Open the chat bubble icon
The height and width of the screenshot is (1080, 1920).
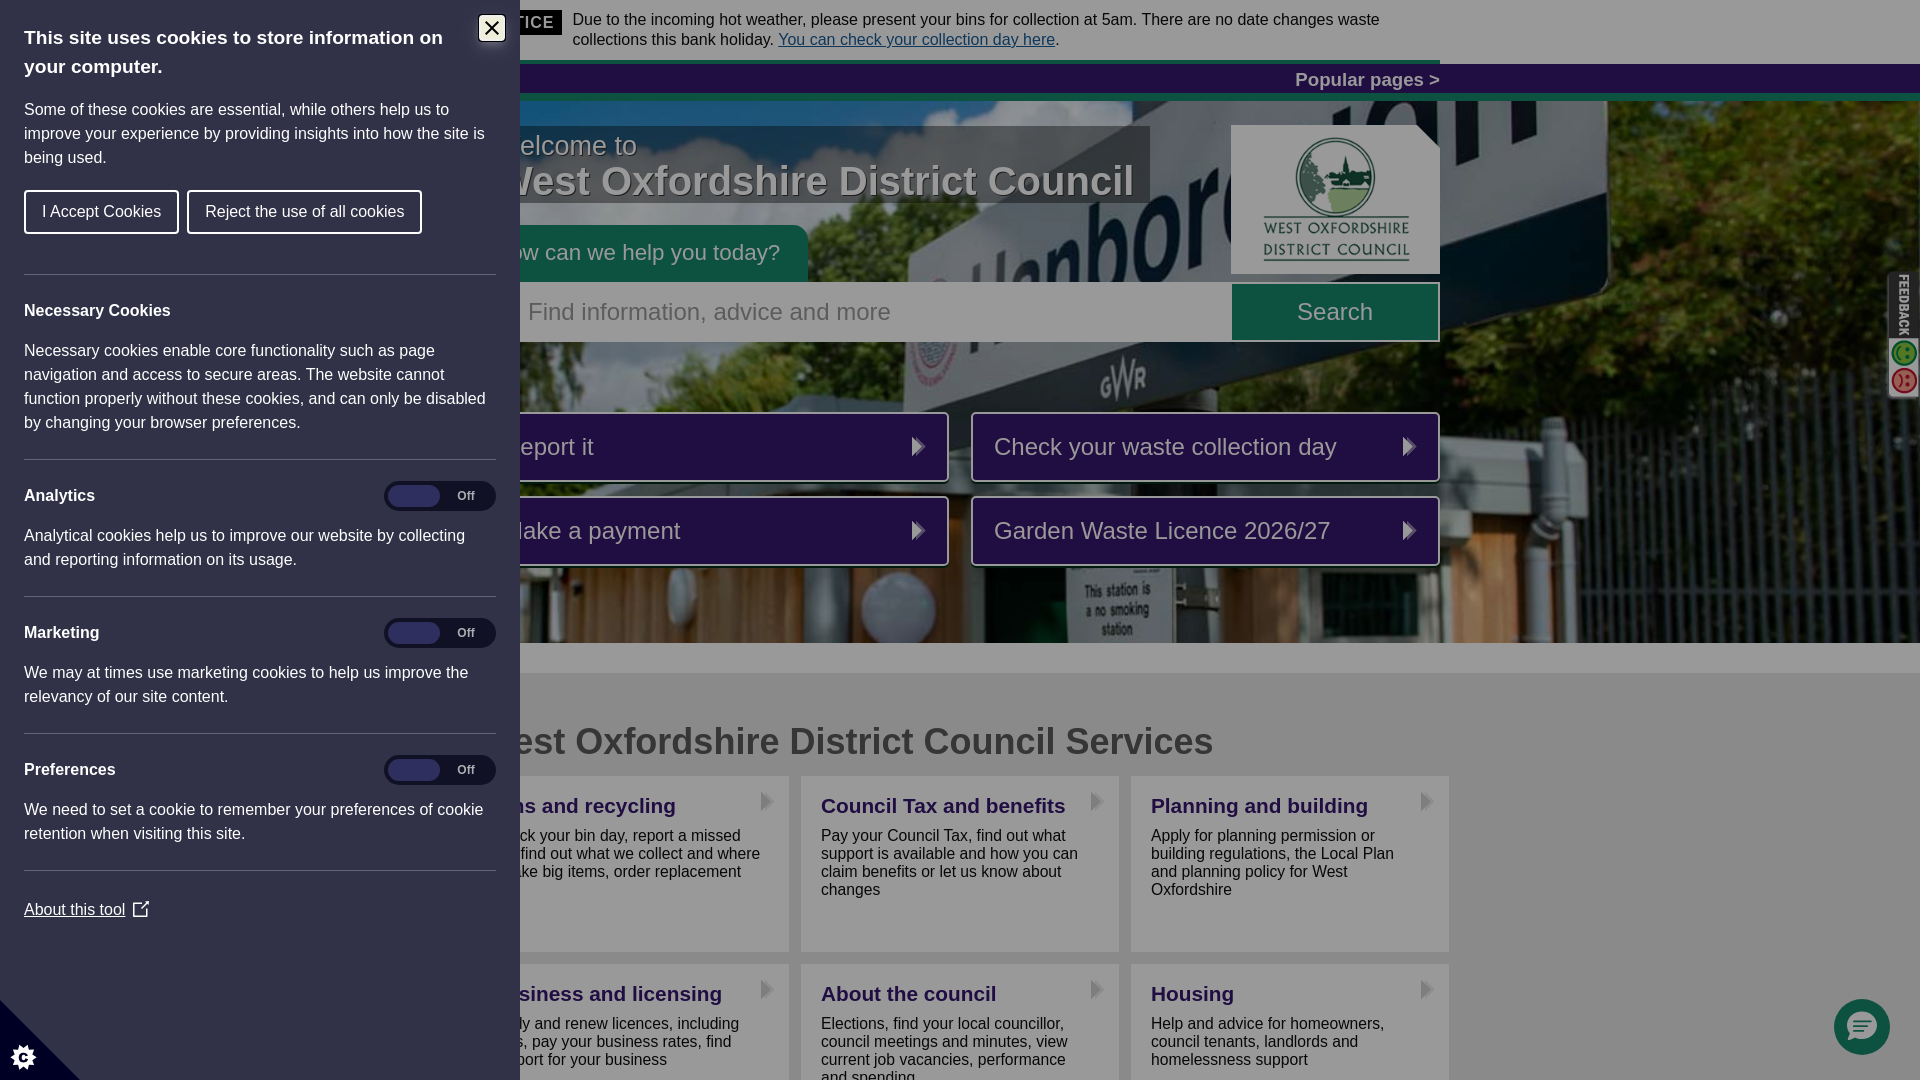click(1861, 1027)
